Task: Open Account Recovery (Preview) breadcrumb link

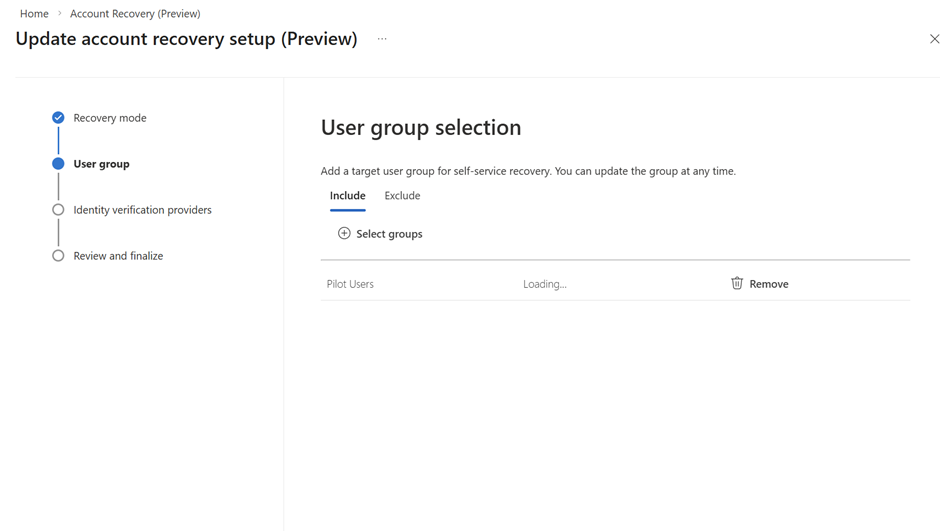Action: [x=135, y=14]
